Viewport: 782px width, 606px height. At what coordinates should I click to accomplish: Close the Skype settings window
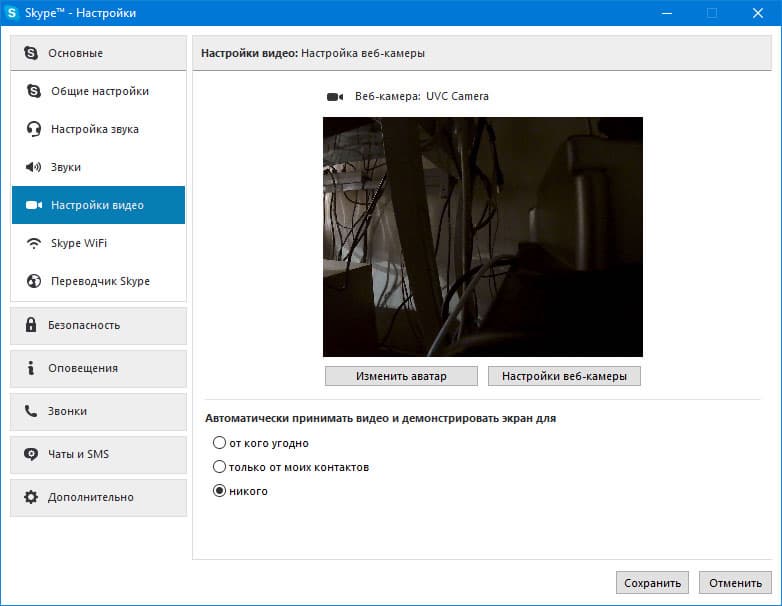point(758,13)
